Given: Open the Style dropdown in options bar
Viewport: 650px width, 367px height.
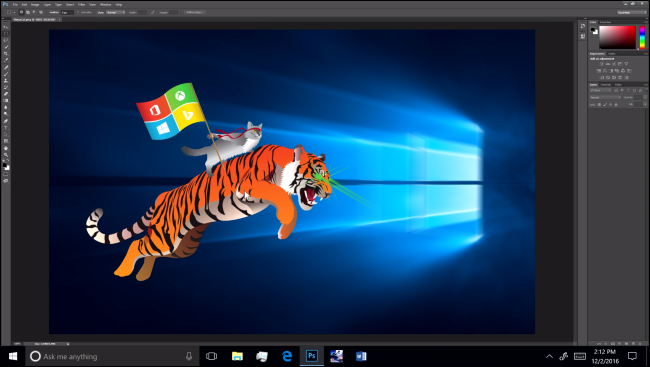Looking at the screenshot, I should 115,12.
